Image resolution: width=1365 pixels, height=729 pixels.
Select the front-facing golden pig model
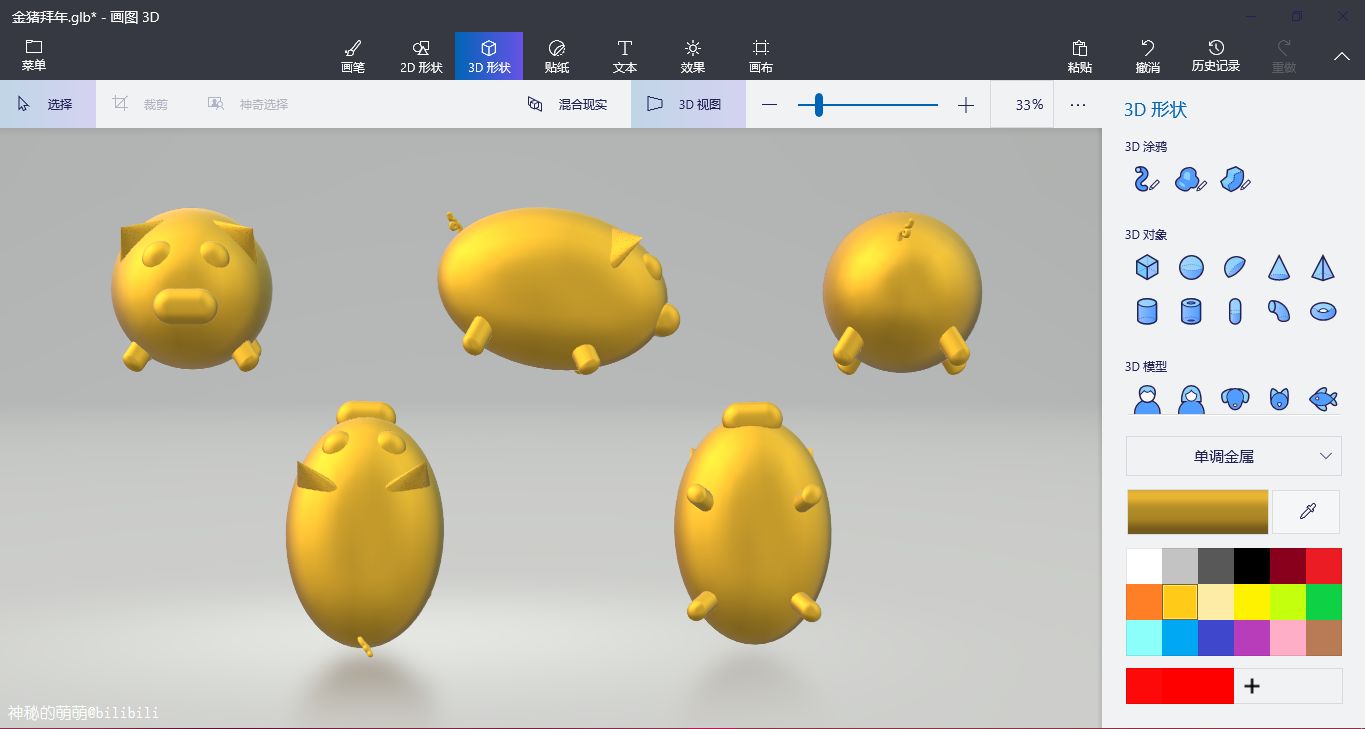[x=190, y=290]
